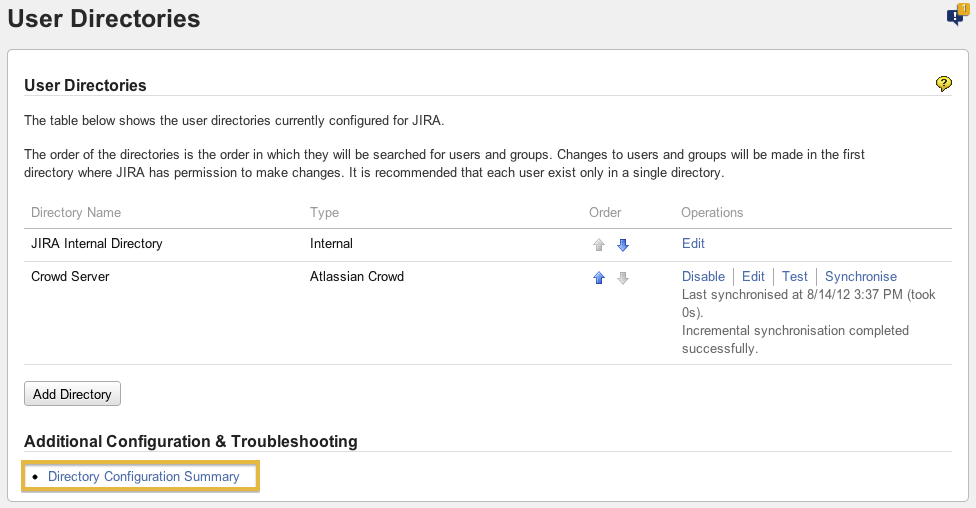Click the Operations column header

[712, 212]
